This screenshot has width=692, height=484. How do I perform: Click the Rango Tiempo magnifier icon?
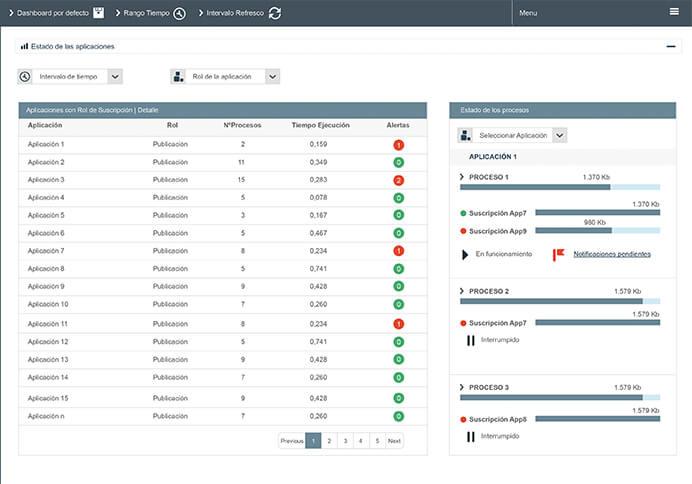tap(179, 13)
